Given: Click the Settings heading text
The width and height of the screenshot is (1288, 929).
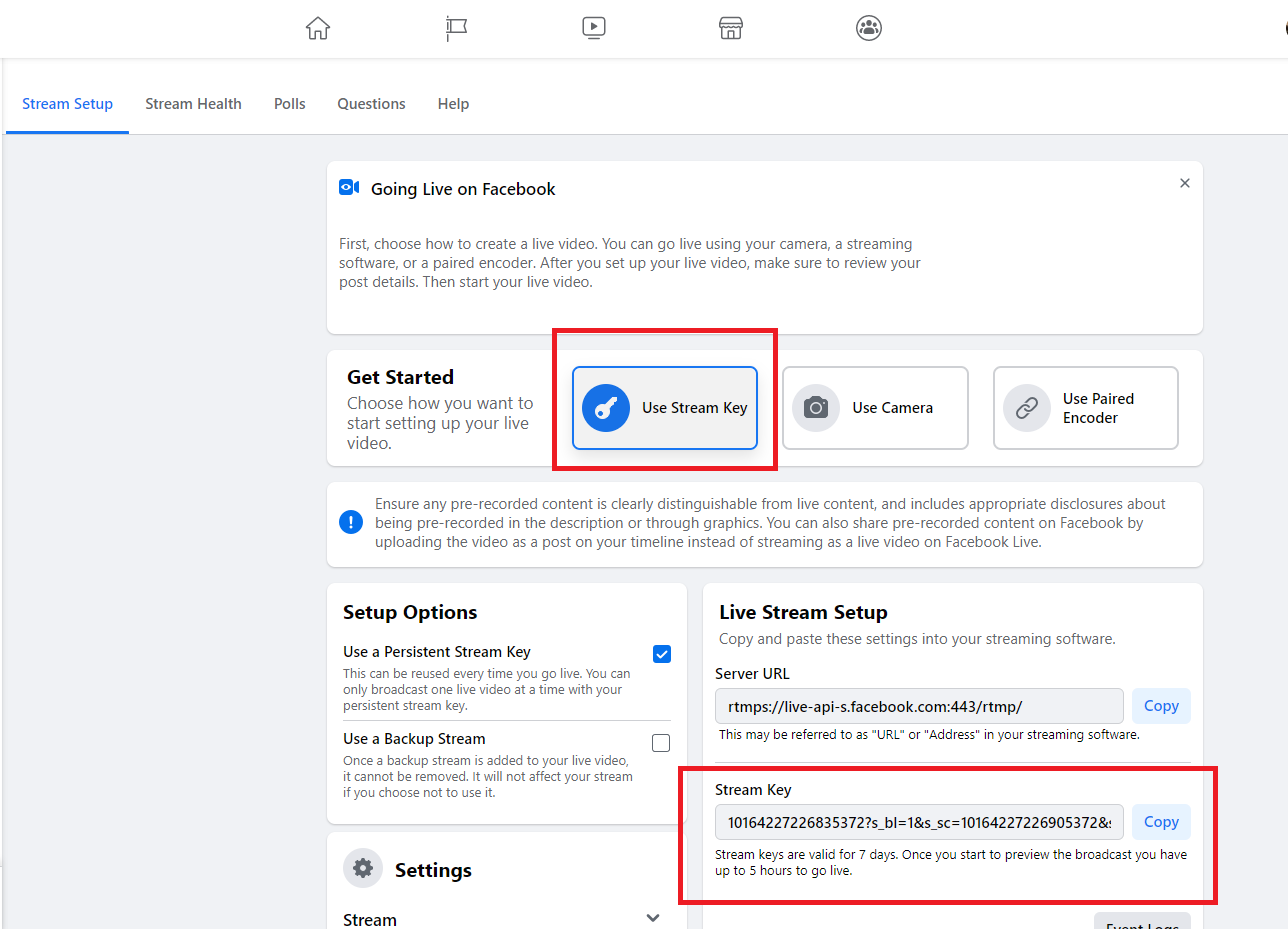Looking at the screenshot, I should (x=433, y=870).
